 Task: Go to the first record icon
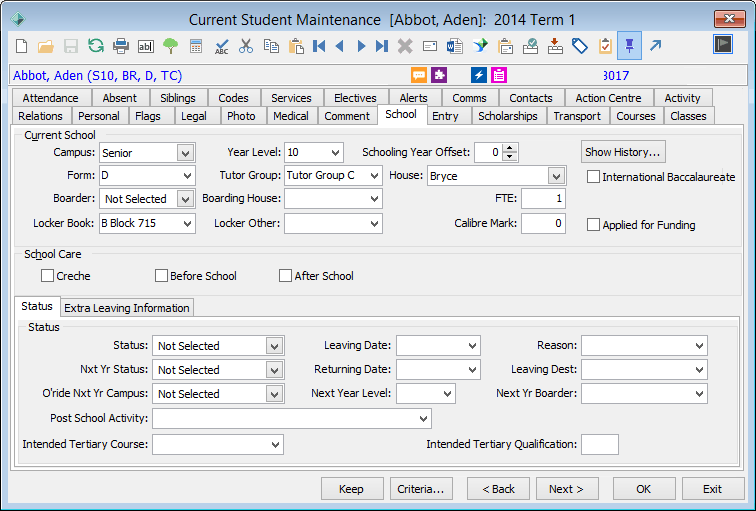(319, 46)
